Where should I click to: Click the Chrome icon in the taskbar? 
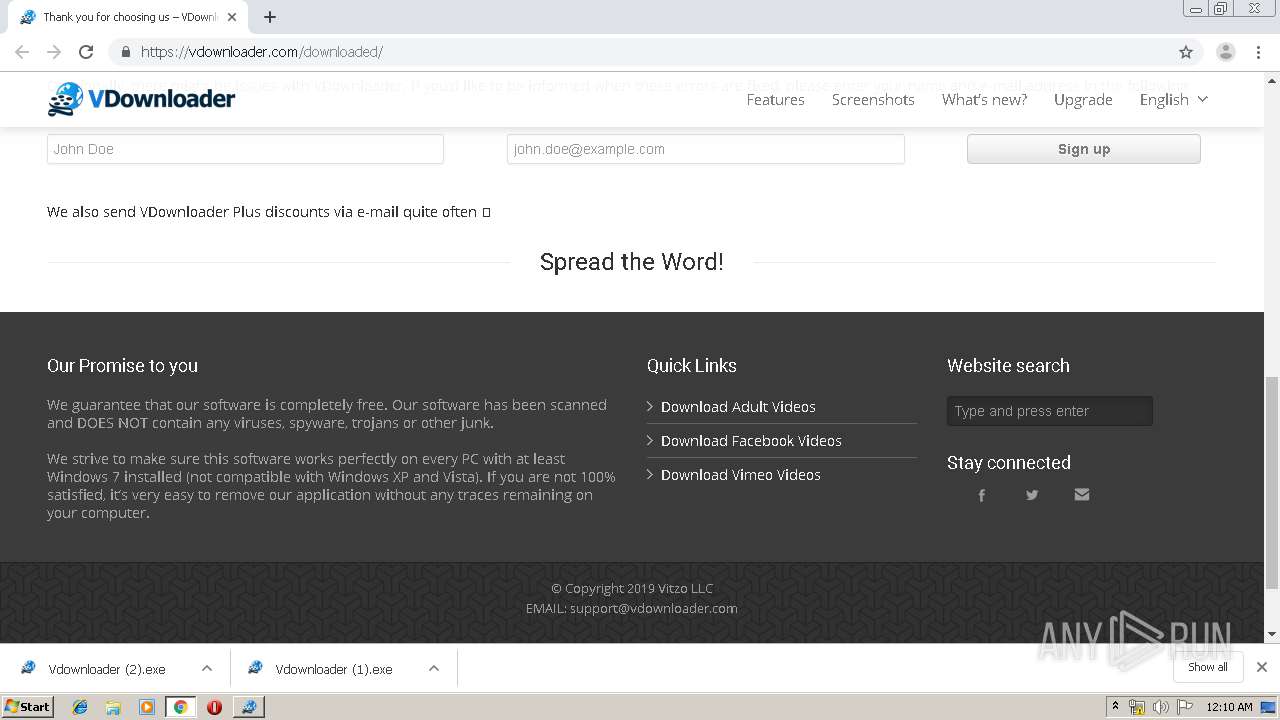click(x=180, y=707)
